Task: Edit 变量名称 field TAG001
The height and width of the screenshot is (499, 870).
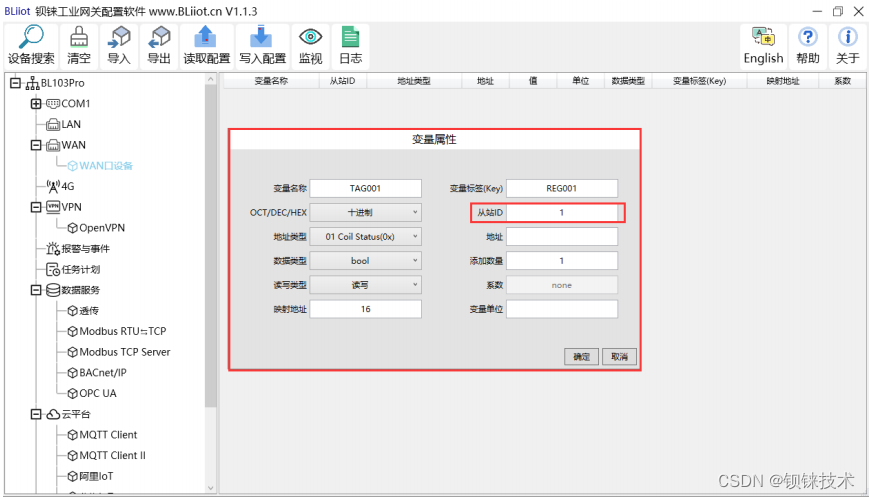Action: pyautogui.click(x=365, y=188)
